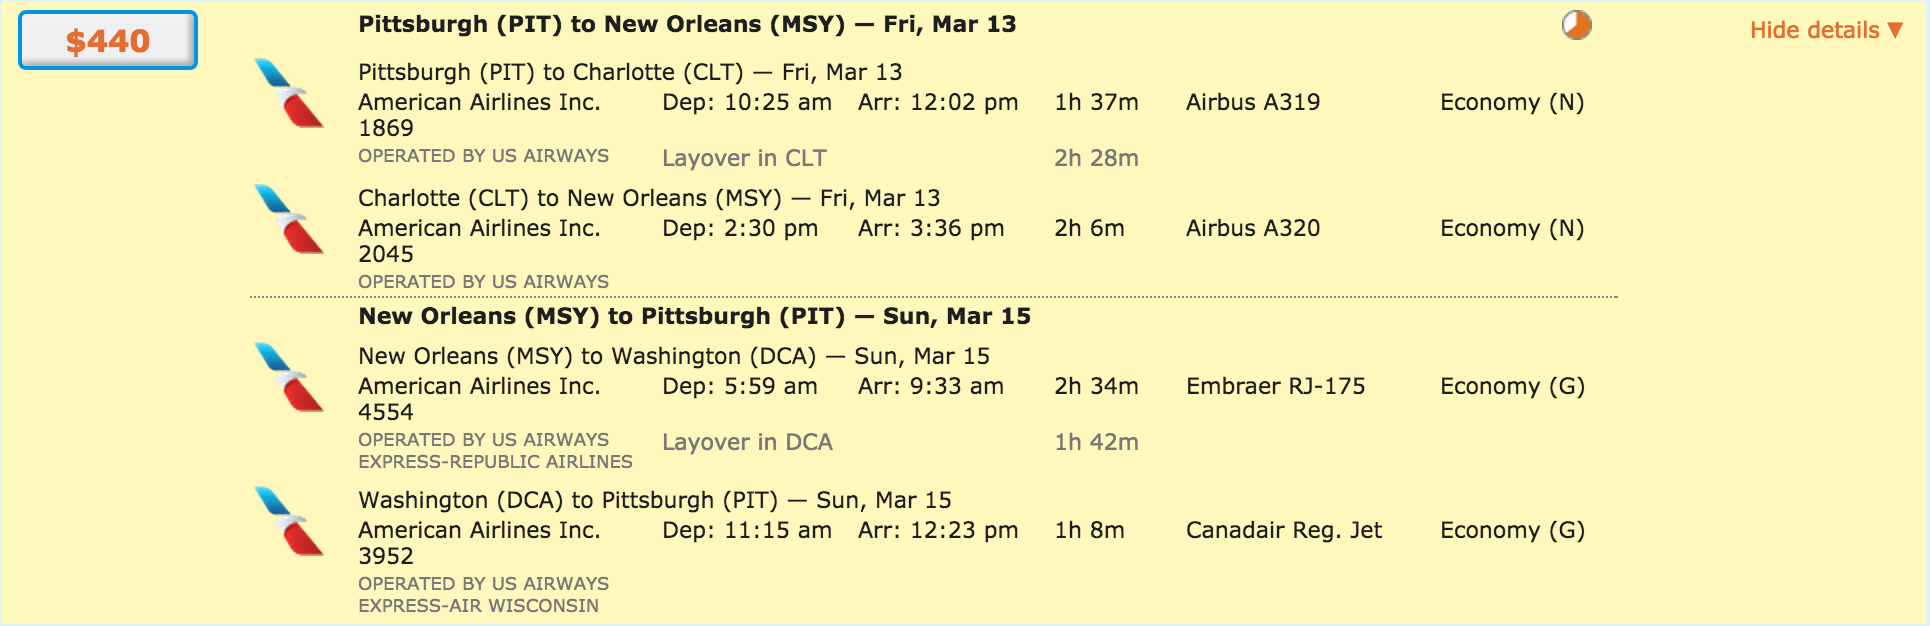Screen dimensions: 1930x626
Task: Select New Orleans to Pittsburgh return heading
Action: coord(694,316)
